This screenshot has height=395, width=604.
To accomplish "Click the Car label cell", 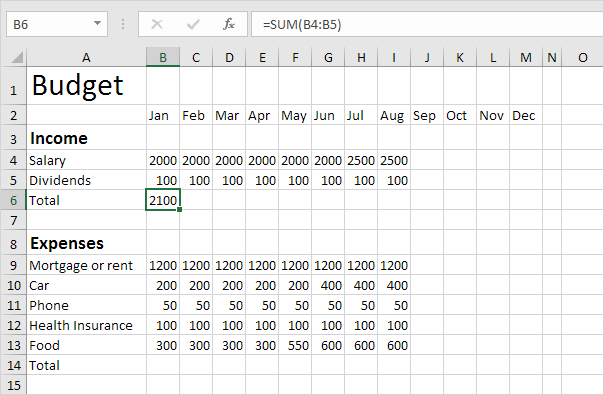I will [86, 285].
